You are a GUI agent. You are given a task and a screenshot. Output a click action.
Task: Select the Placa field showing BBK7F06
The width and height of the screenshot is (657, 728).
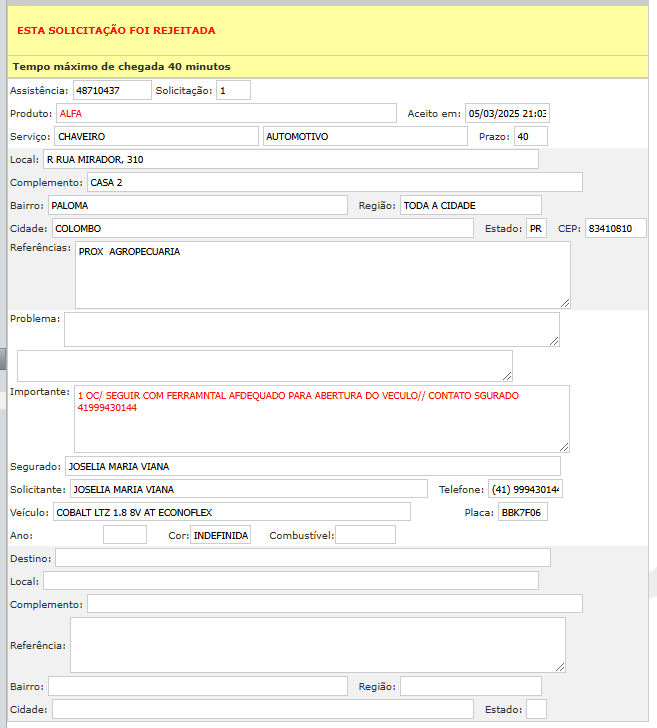pos(522,512)
